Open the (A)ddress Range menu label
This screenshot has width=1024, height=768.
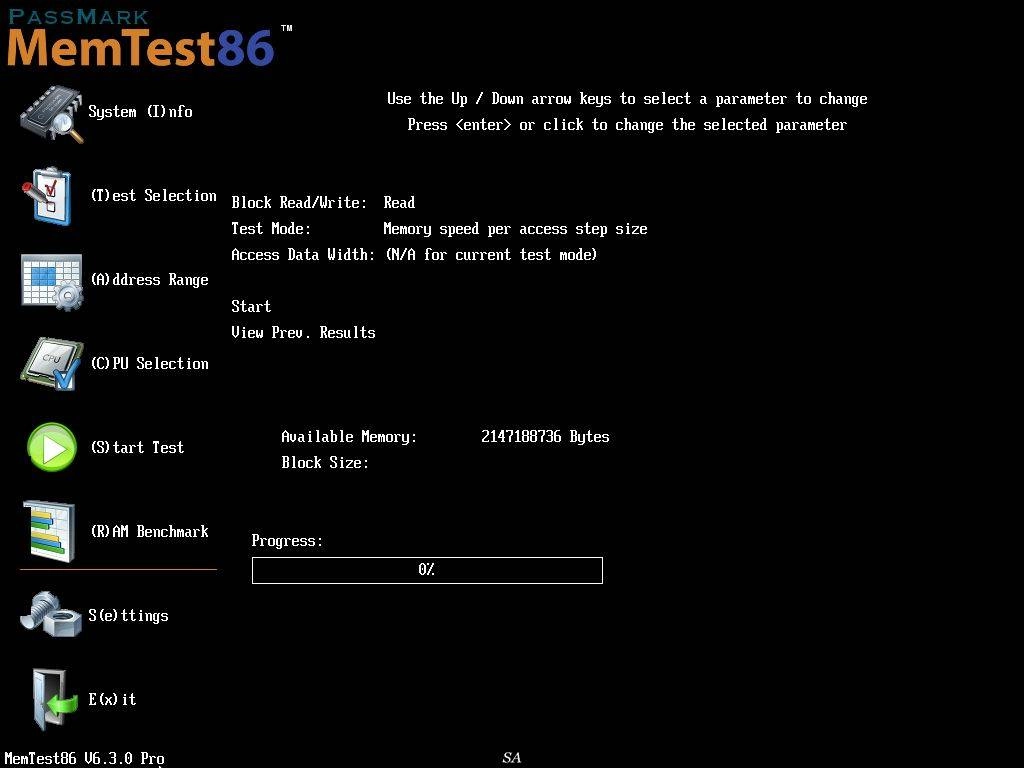point(150,280)
